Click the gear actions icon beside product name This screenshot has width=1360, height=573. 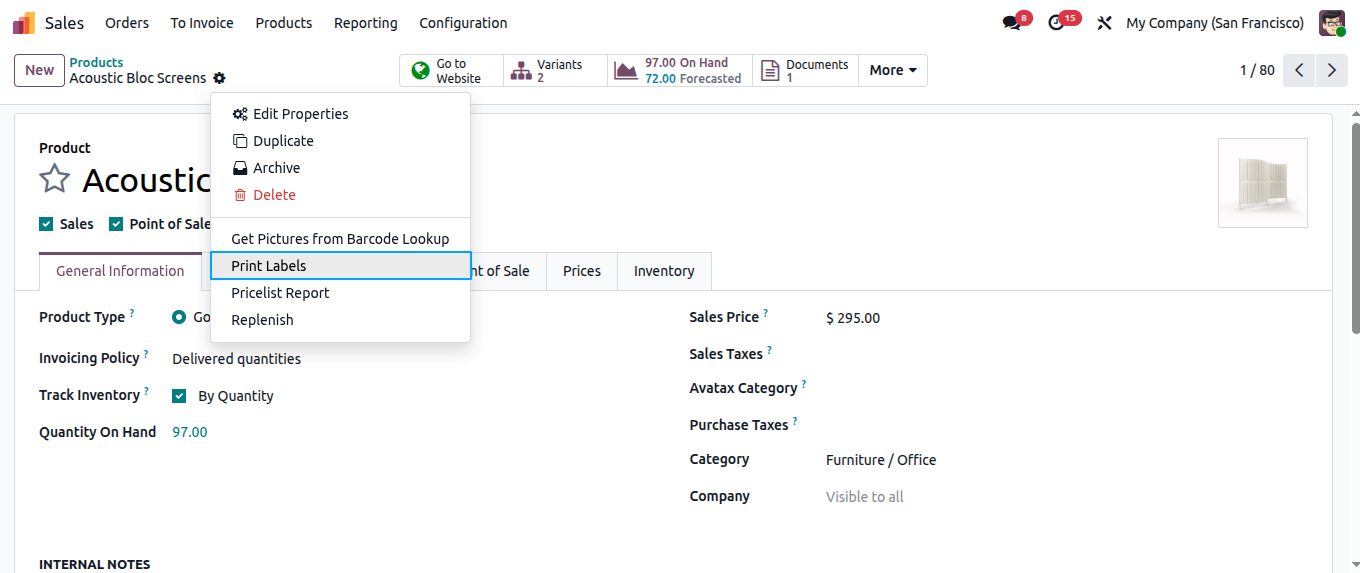point(219,78)
